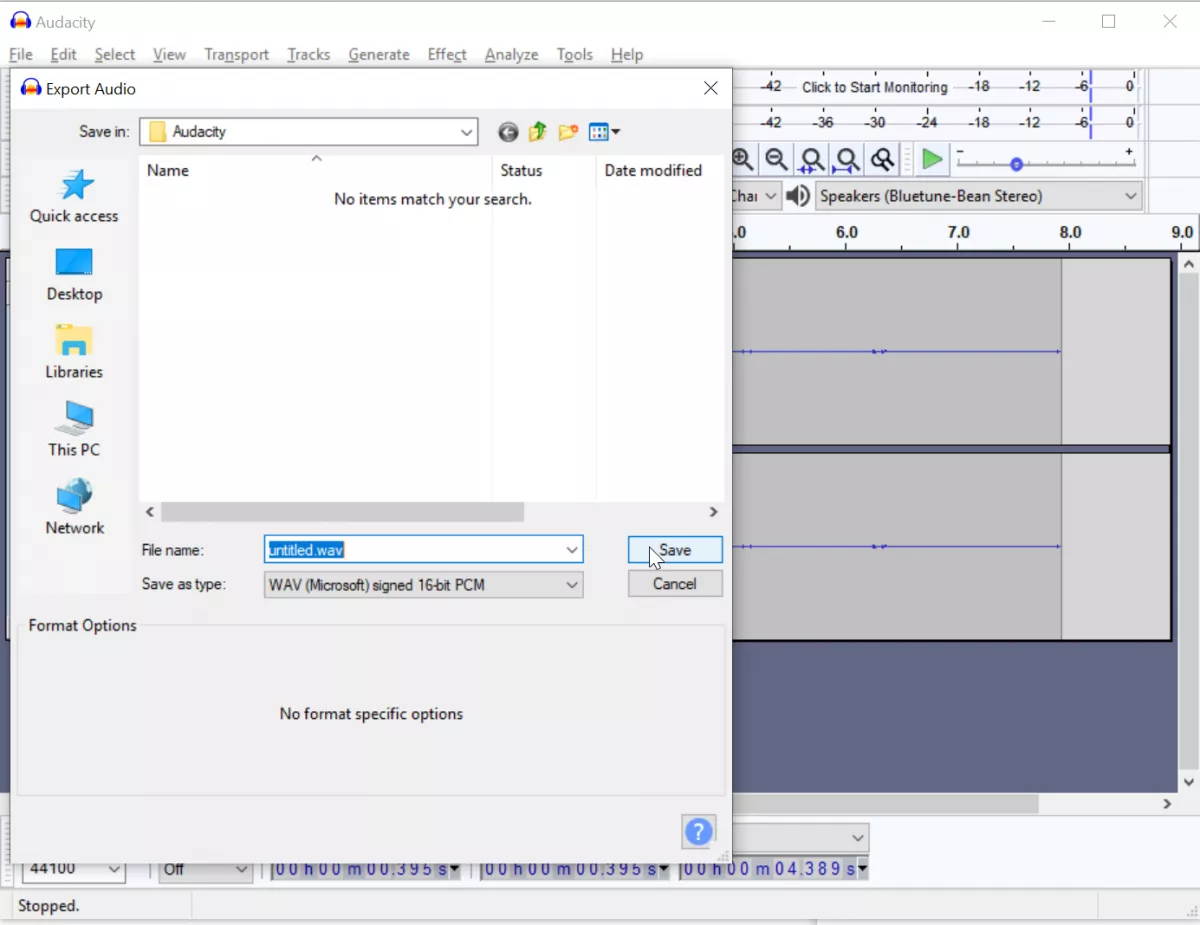Click the Audacity horizontal scrollbar thumb
Screen dimensions: 1200x925
click(886, 804)
